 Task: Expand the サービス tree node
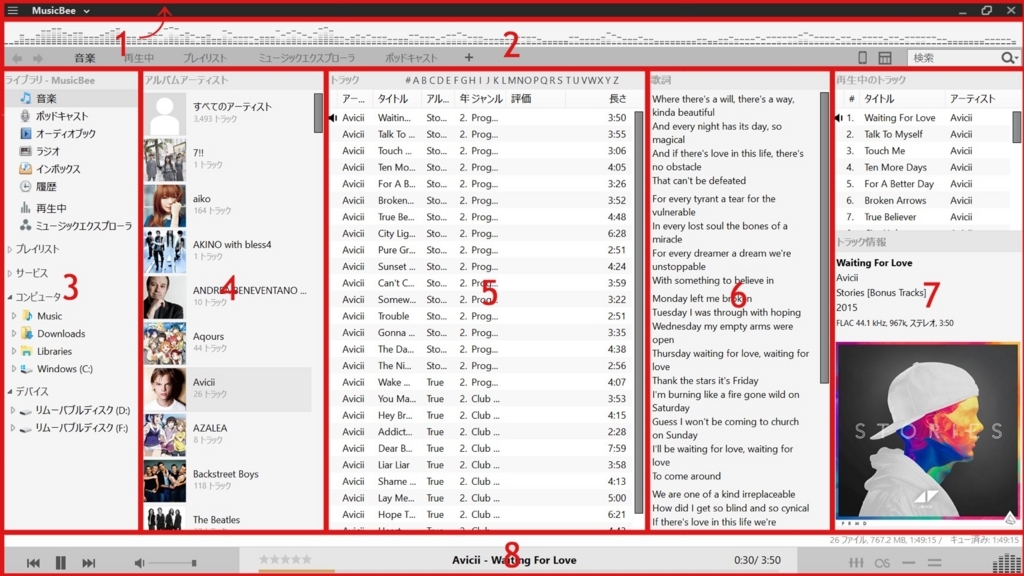pos(10,273)
